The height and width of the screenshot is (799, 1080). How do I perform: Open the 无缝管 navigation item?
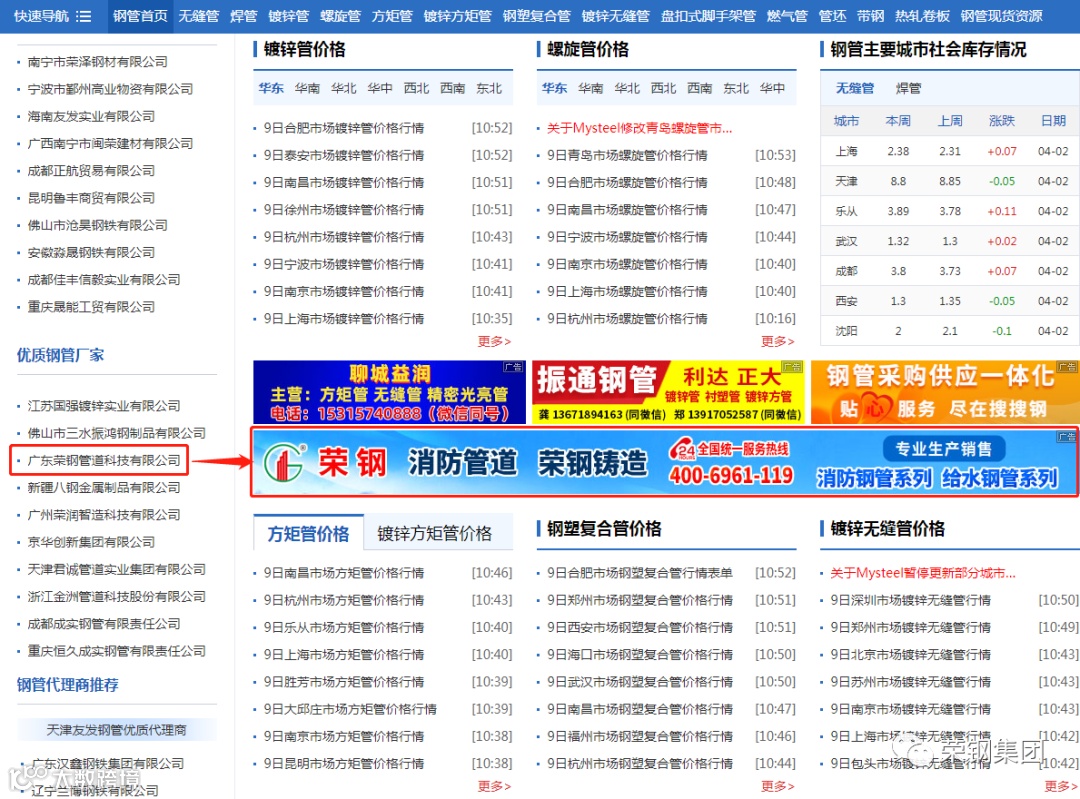tap(198, 16)
